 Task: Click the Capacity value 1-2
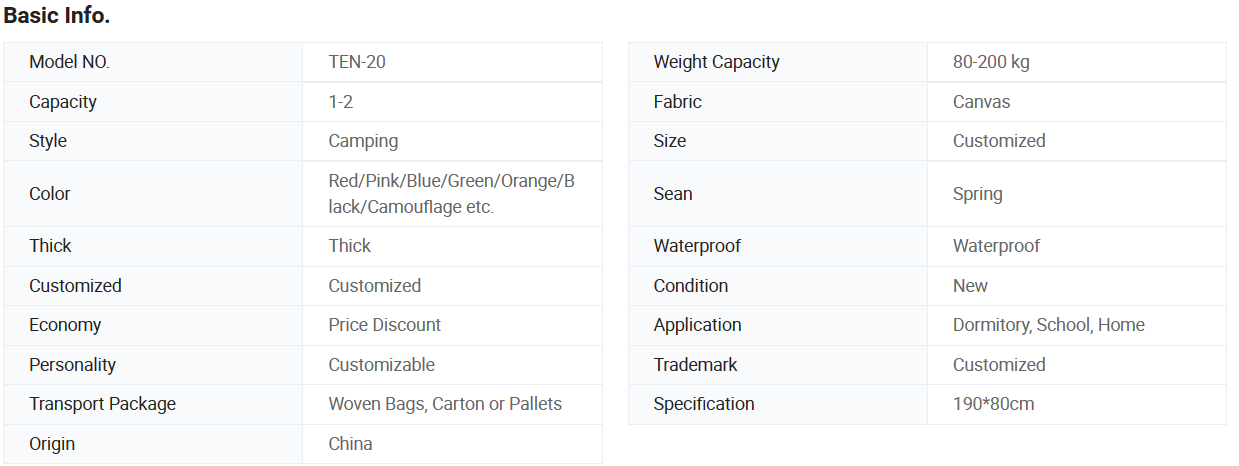(341, 102)
